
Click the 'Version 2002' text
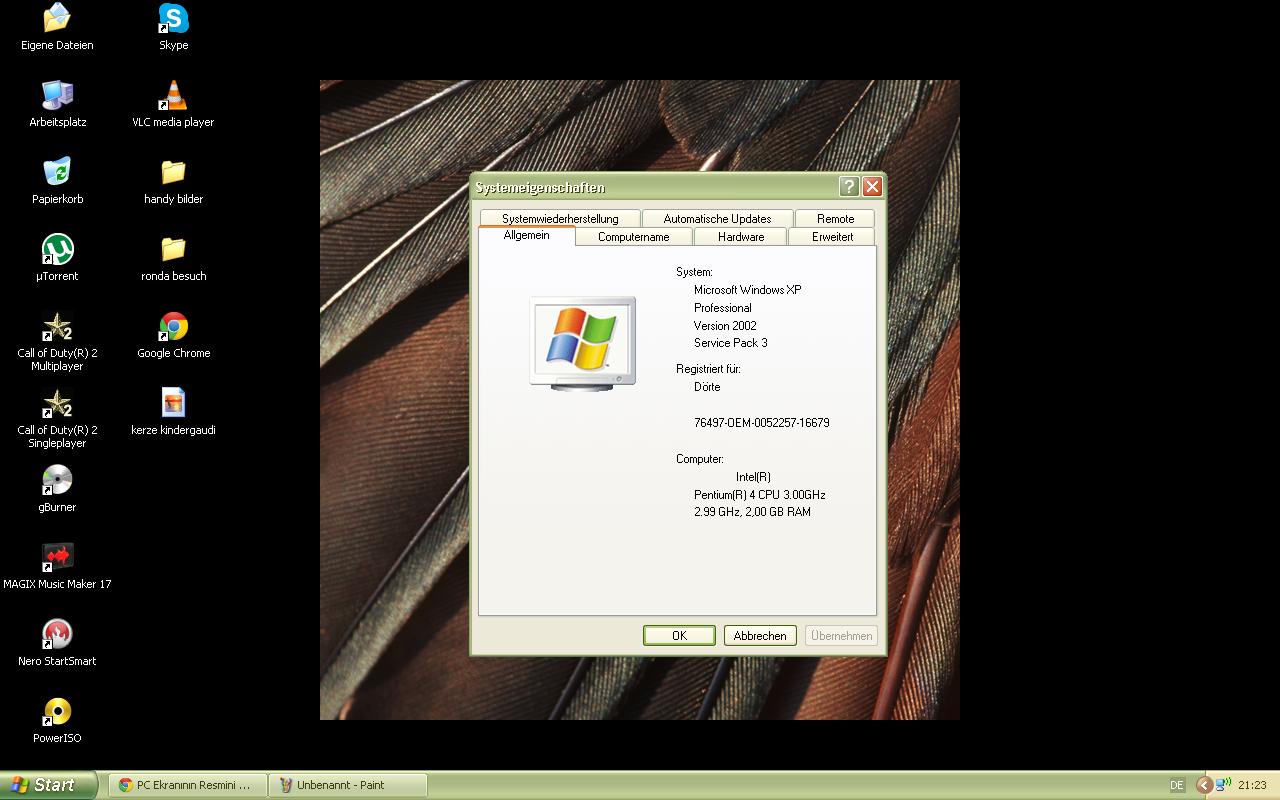tap(725, 326)
